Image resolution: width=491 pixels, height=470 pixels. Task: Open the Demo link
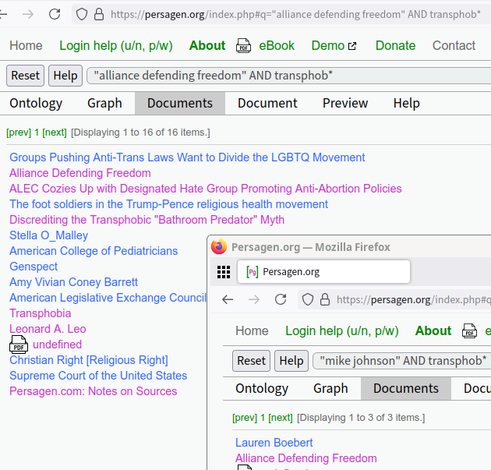pyautogui.click(x=328, y=46)
